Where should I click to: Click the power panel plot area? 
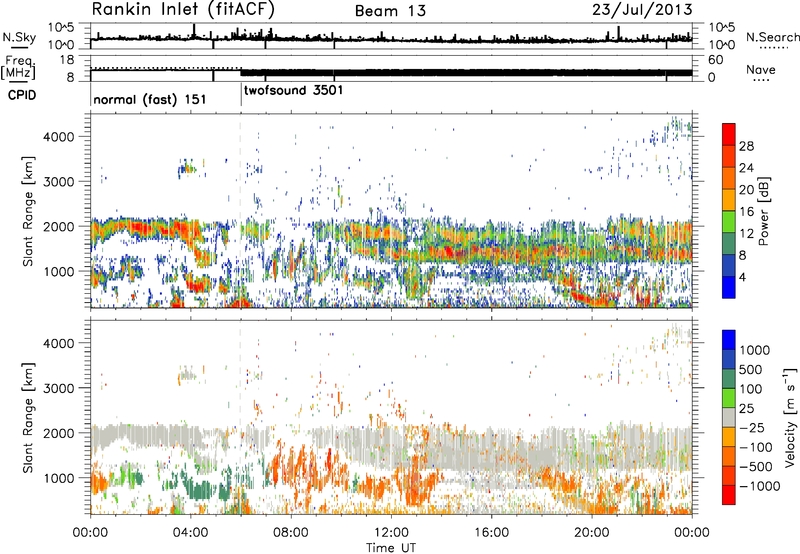click(391, 211)
